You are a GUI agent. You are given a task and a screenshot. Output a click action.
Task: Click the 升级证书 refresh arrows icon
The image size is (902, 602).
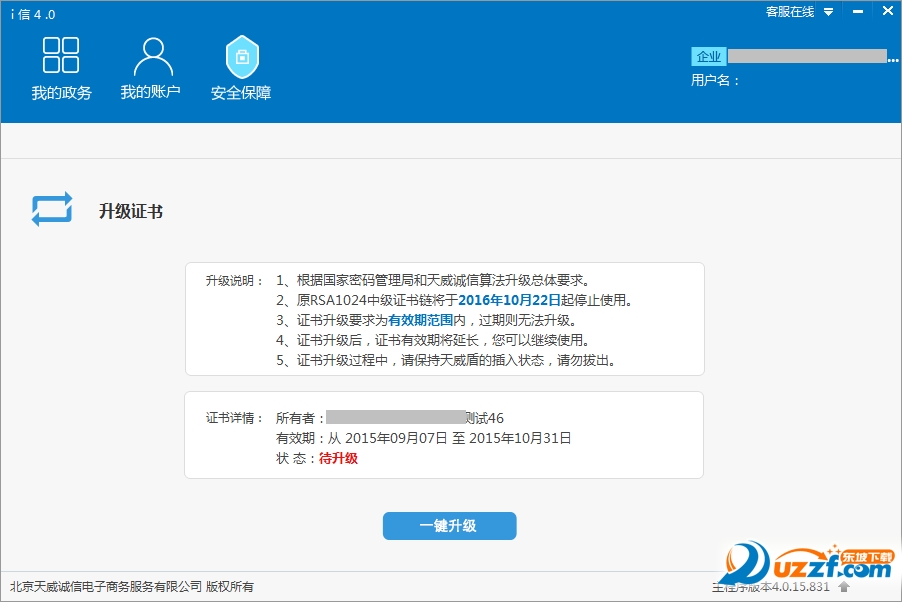coord(52,208)
